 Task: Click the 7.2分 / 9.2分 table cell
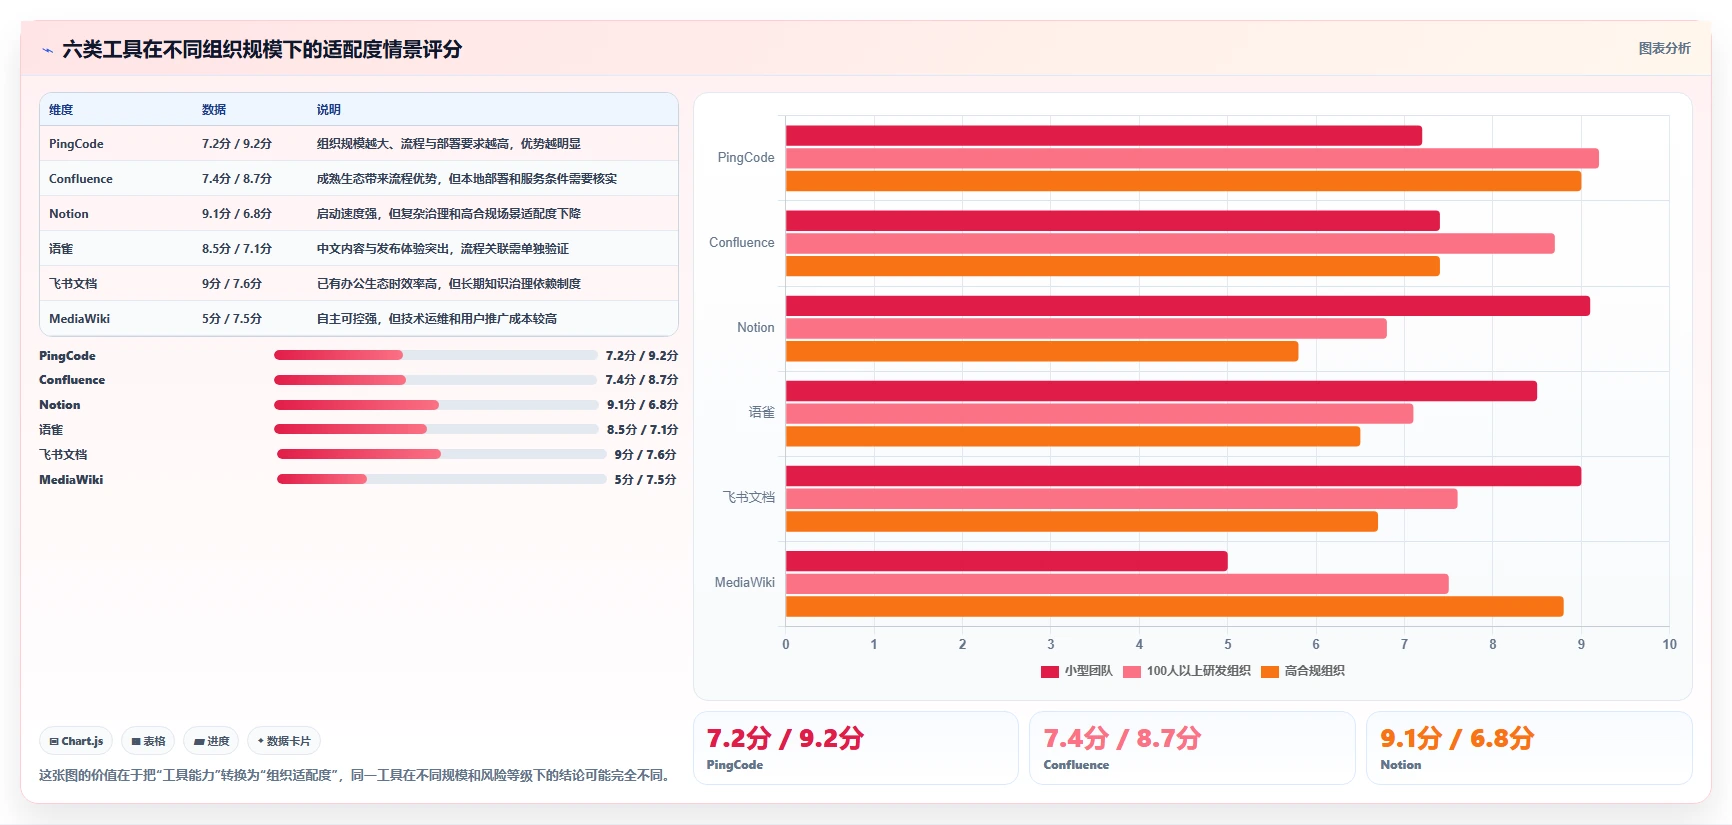click(237, 144)
